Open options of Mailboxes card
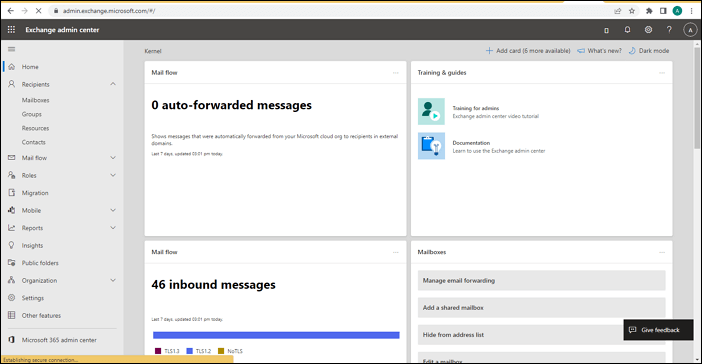The image size is (702, 364). click(662, 252)
